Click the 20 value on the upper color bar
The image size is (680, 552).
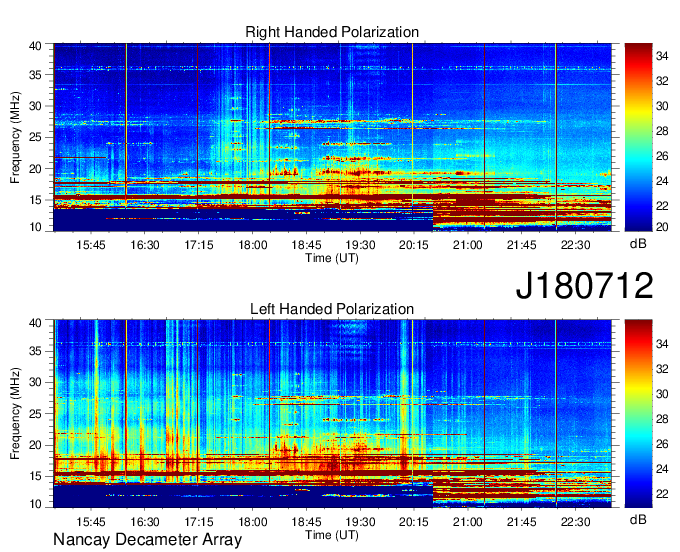pyautogui.click(x=662, y=226)
